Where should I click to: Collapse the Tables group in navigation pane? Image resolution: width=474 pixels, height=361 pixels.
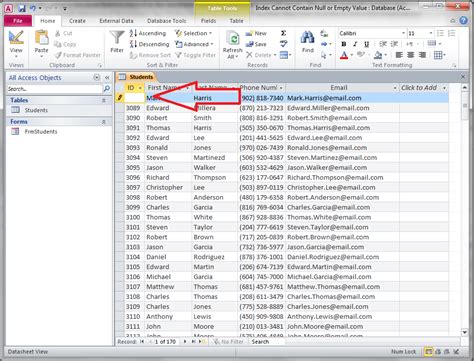pyautogui.click(x=104, y=100)
